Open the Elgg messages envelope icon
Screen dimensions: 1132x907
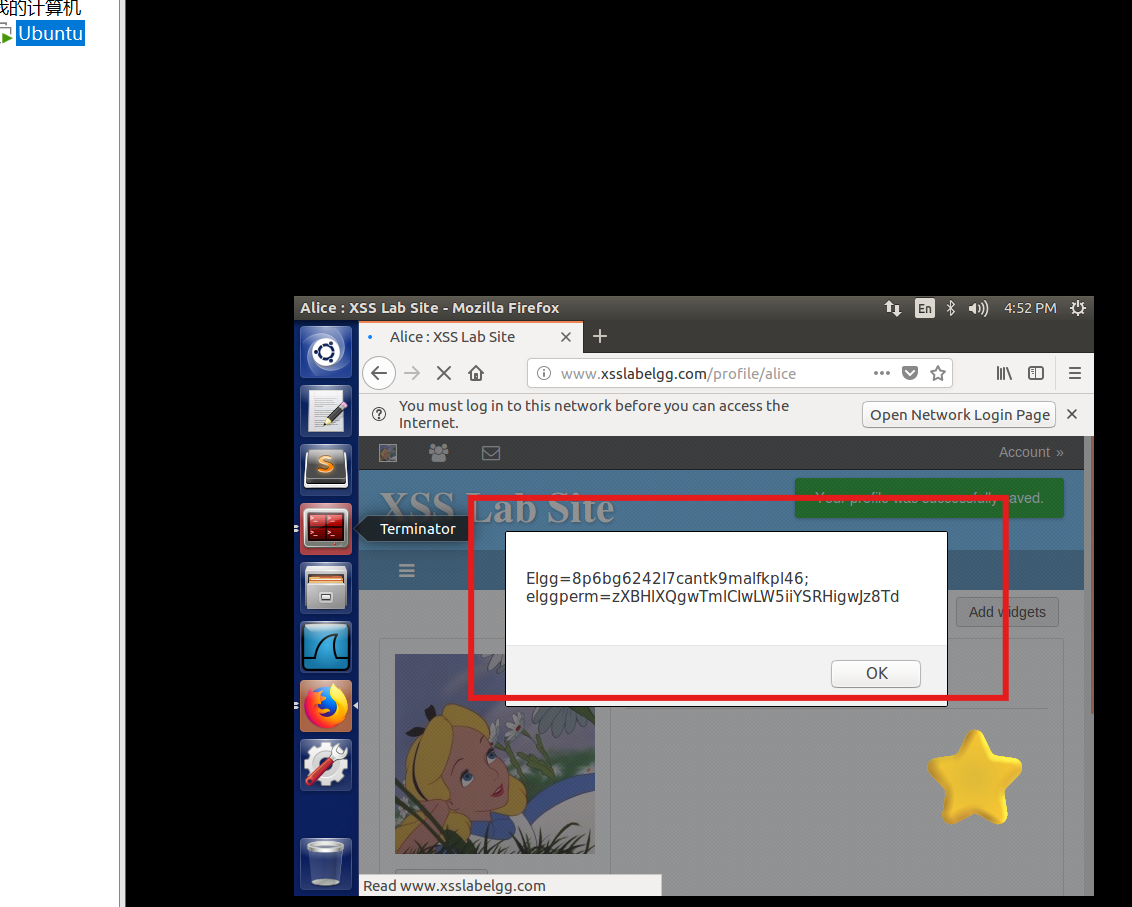point(491,453)
